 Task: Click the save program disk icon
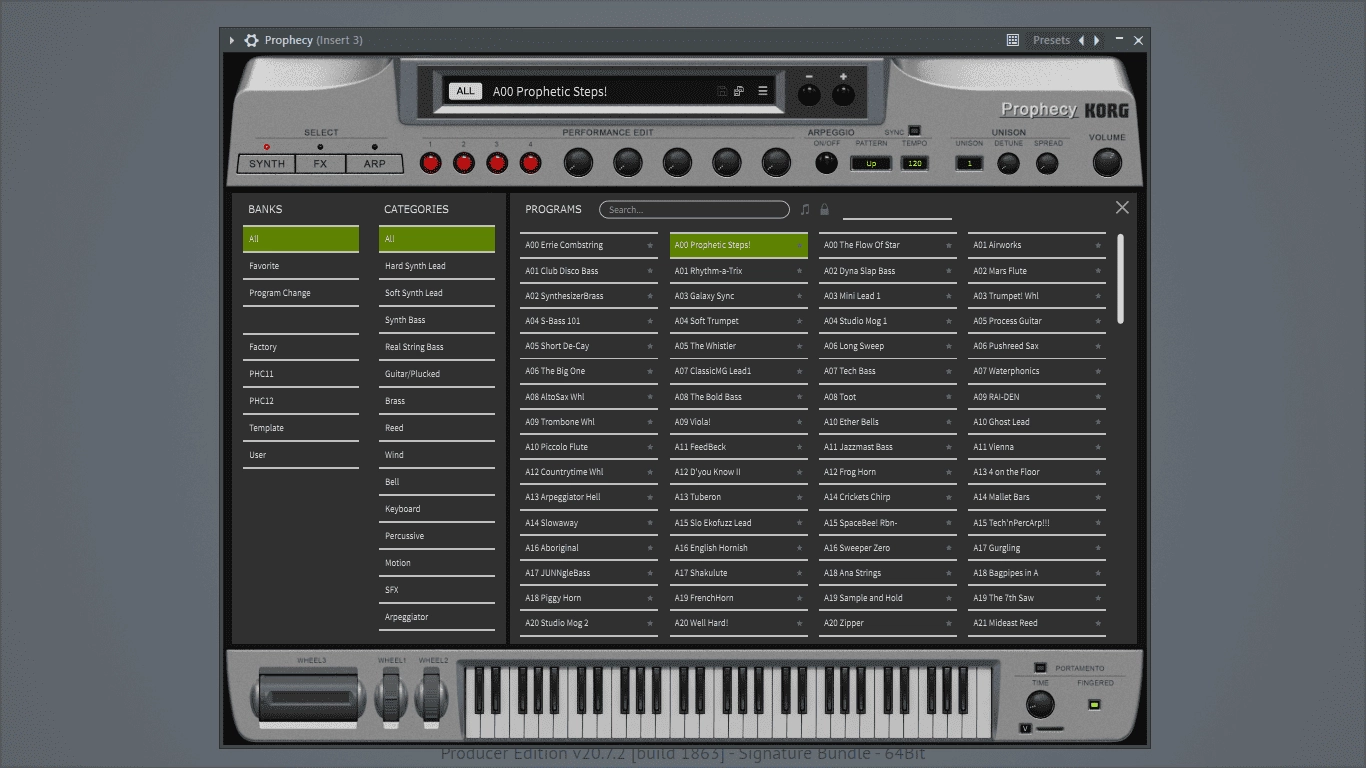pyautogui.click(x=722, y=91)
